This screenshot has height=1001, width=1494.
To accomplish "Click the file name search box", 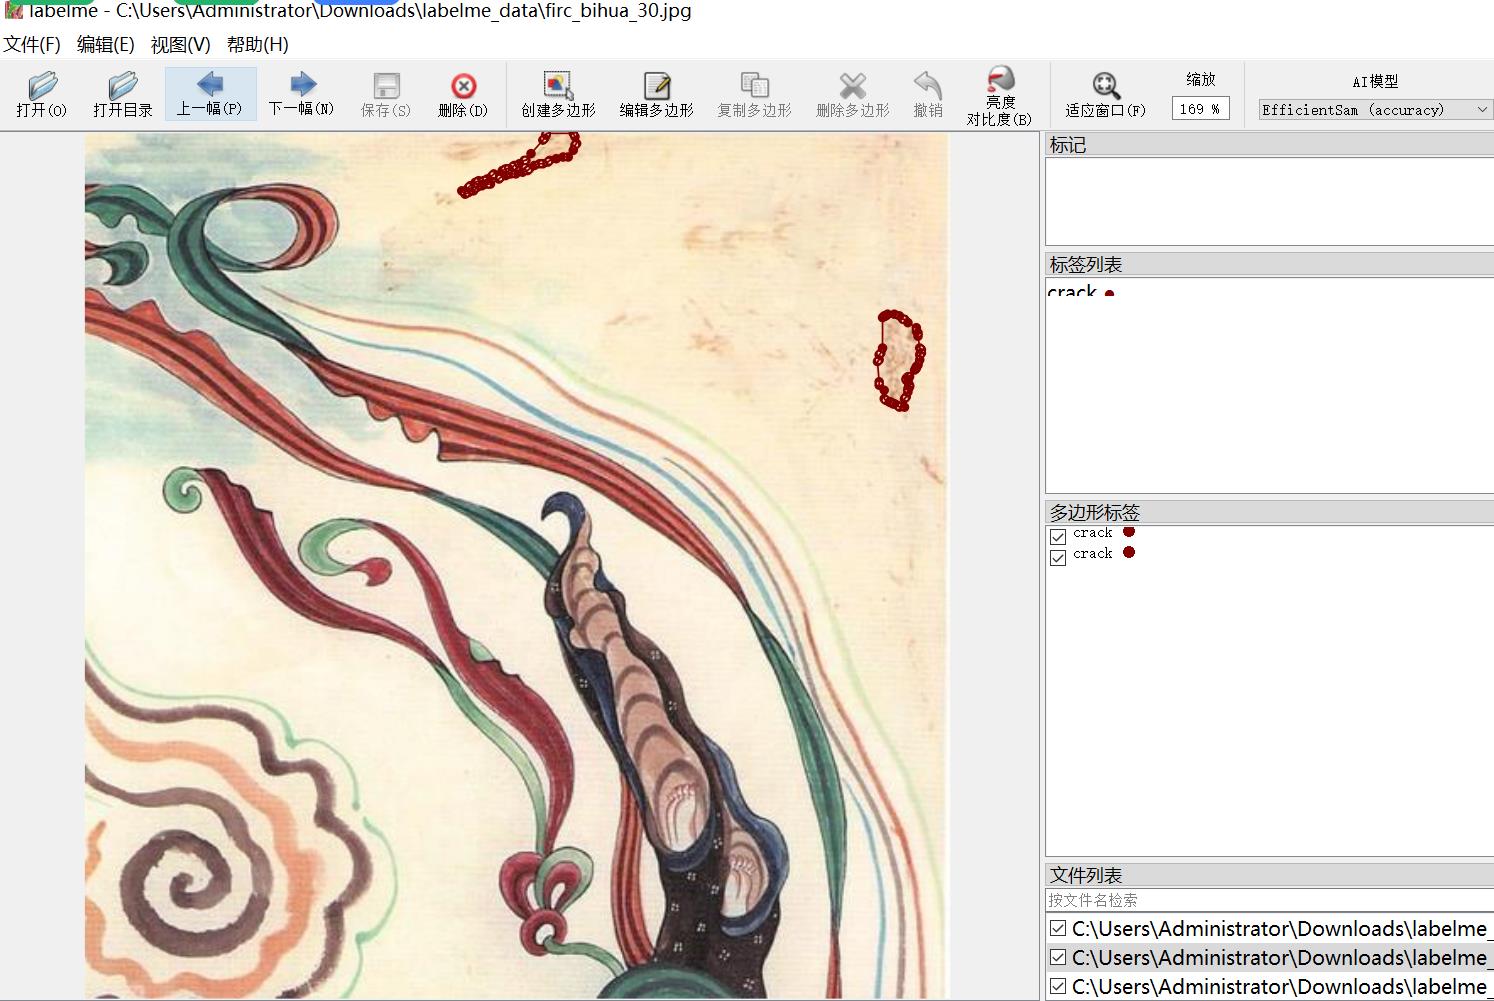I will [x=1268, y=900].
